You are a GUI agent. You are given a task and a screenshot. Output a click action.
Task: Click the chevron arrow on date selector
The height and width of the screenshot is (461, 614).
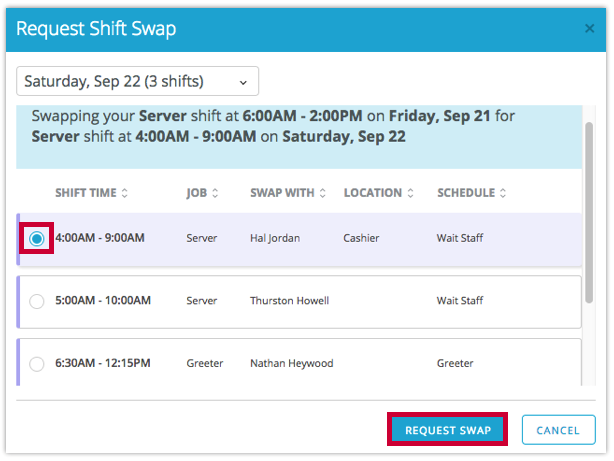[x=243, y=82]
